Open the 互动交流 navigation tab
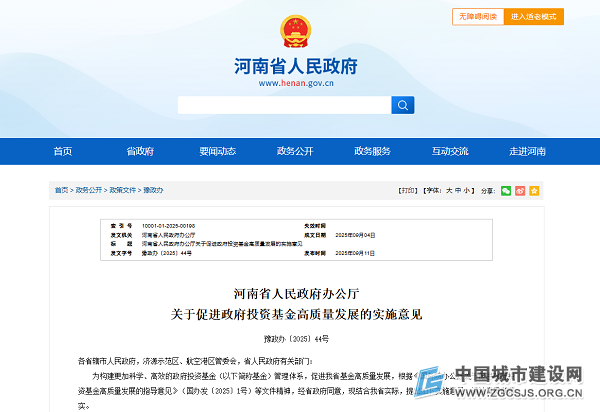 [450, 151]
